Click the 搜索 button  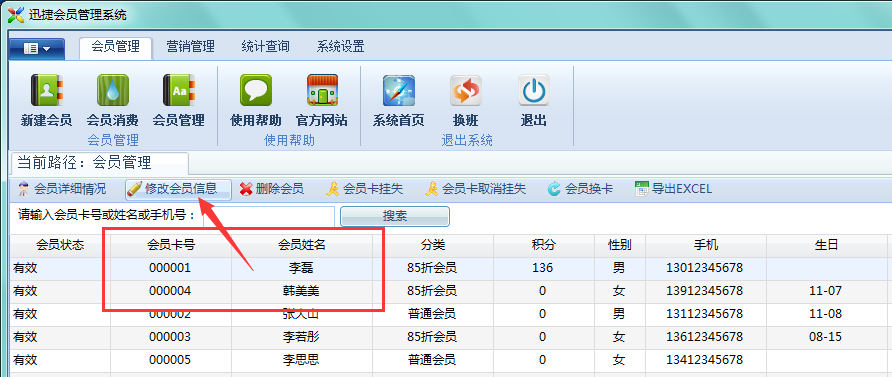point(395,217)
